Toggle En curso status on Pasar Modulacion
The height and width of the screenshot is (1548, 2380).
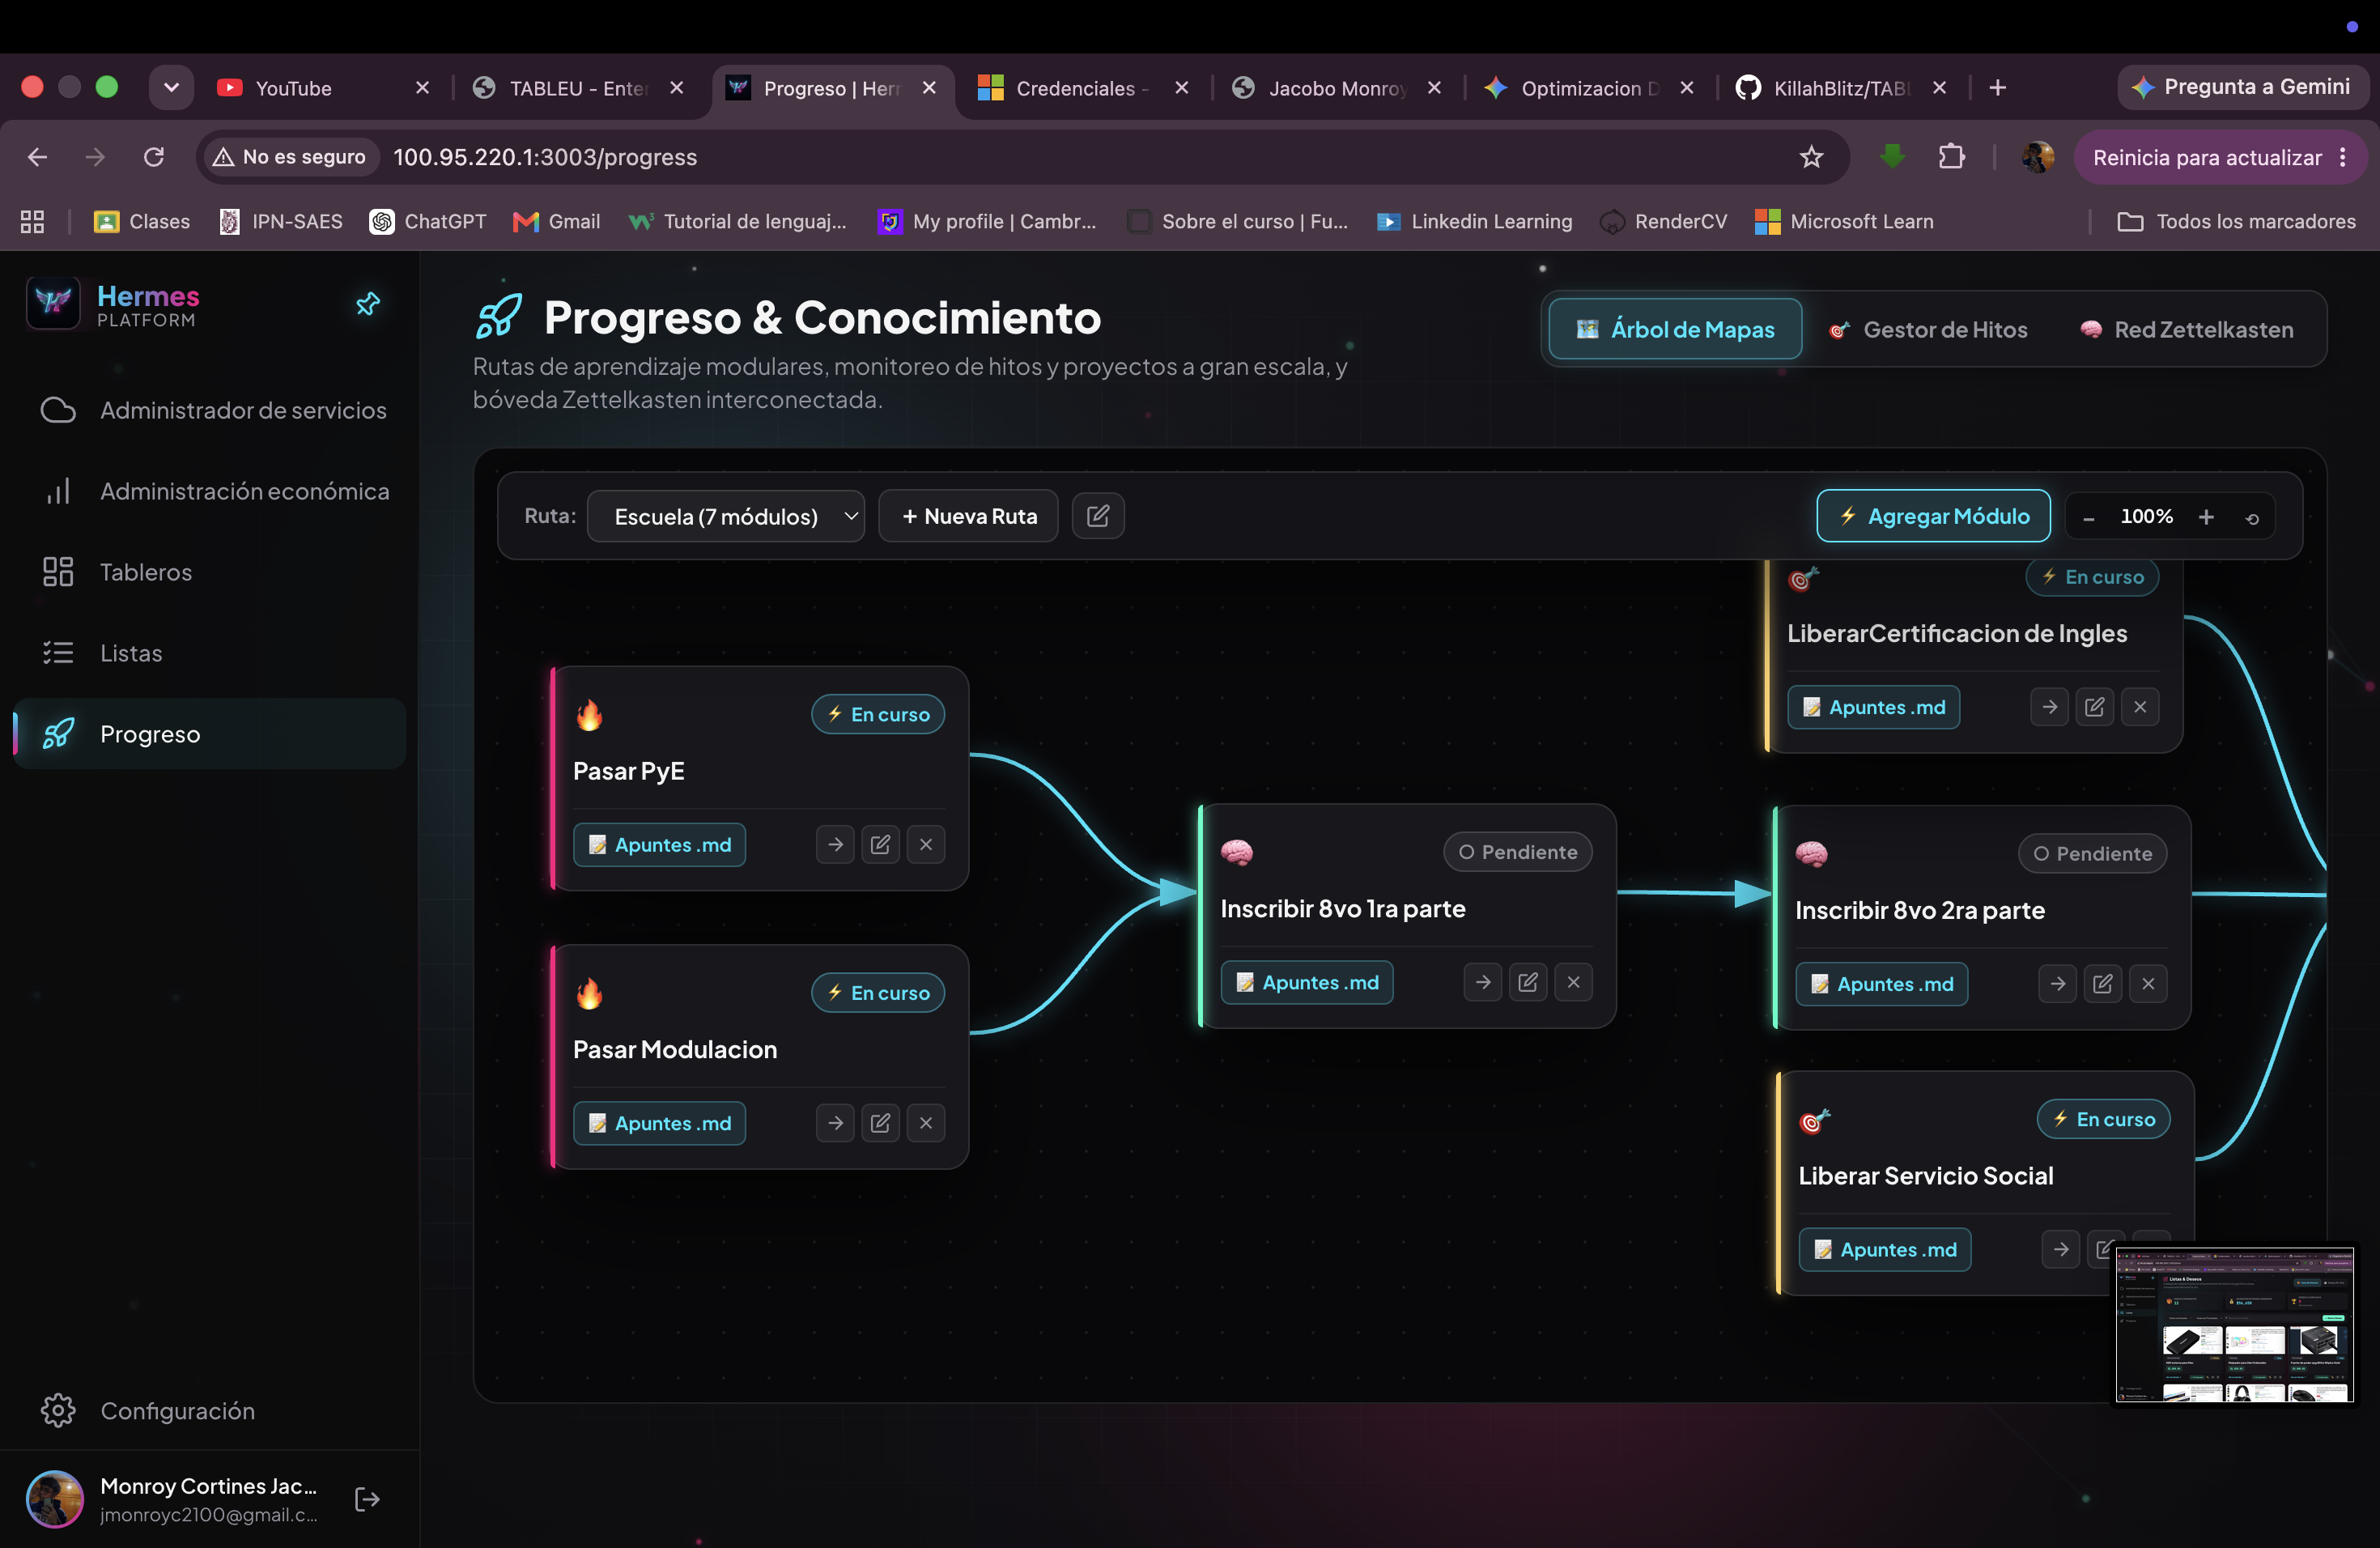click(x=878, y=993)
